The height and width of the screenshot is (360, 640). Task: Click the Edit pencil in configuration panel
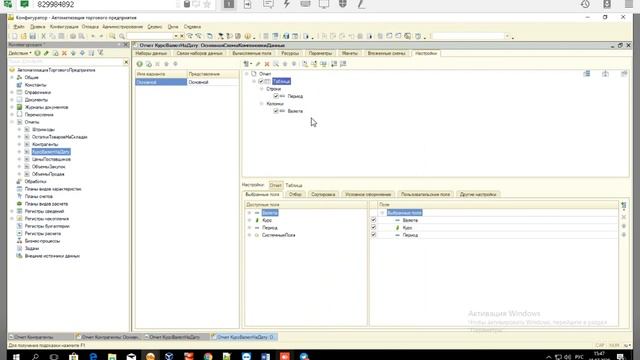[x=47, y=53]
